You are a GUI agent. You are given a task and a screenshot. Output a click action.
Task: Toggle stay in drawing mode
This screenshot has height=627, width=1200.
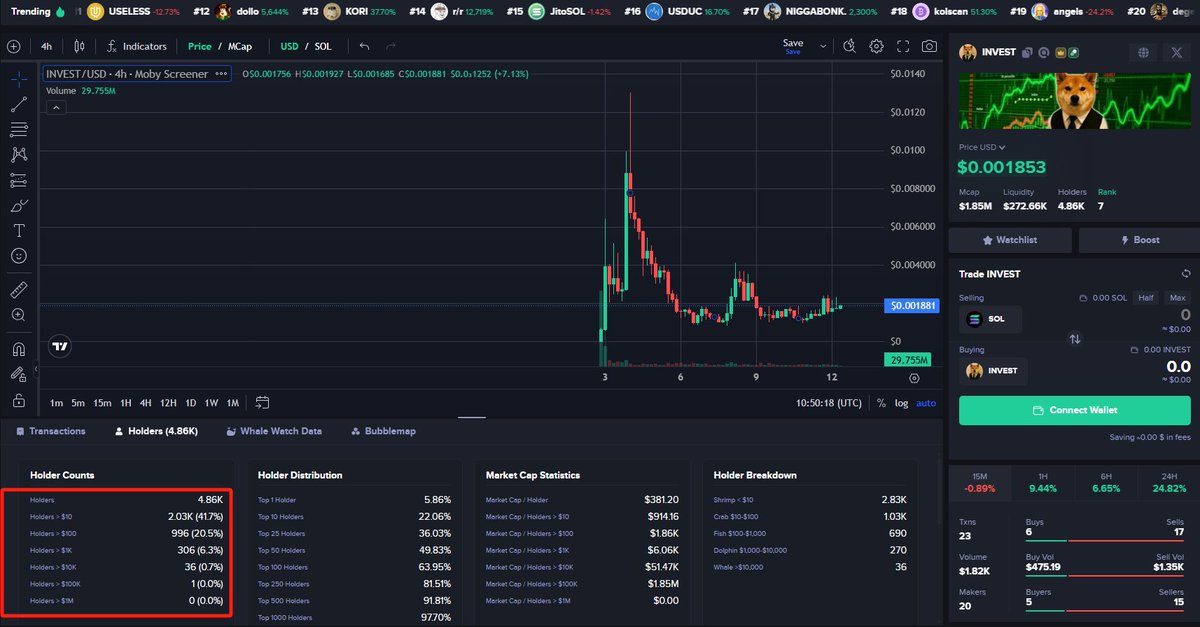19,375
